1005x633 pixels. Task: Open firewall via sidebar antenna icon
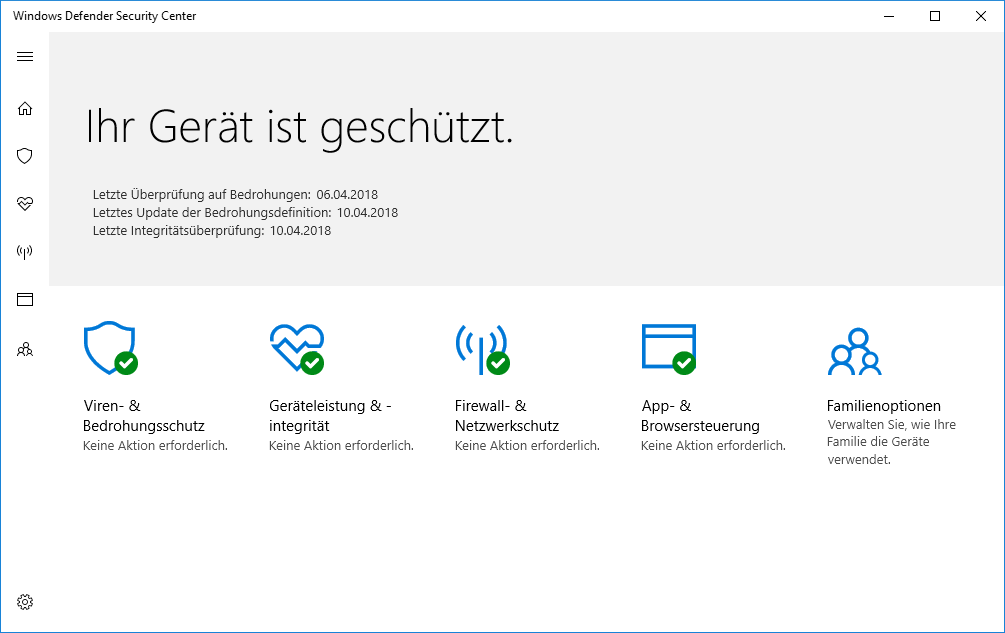pos(25,252)
